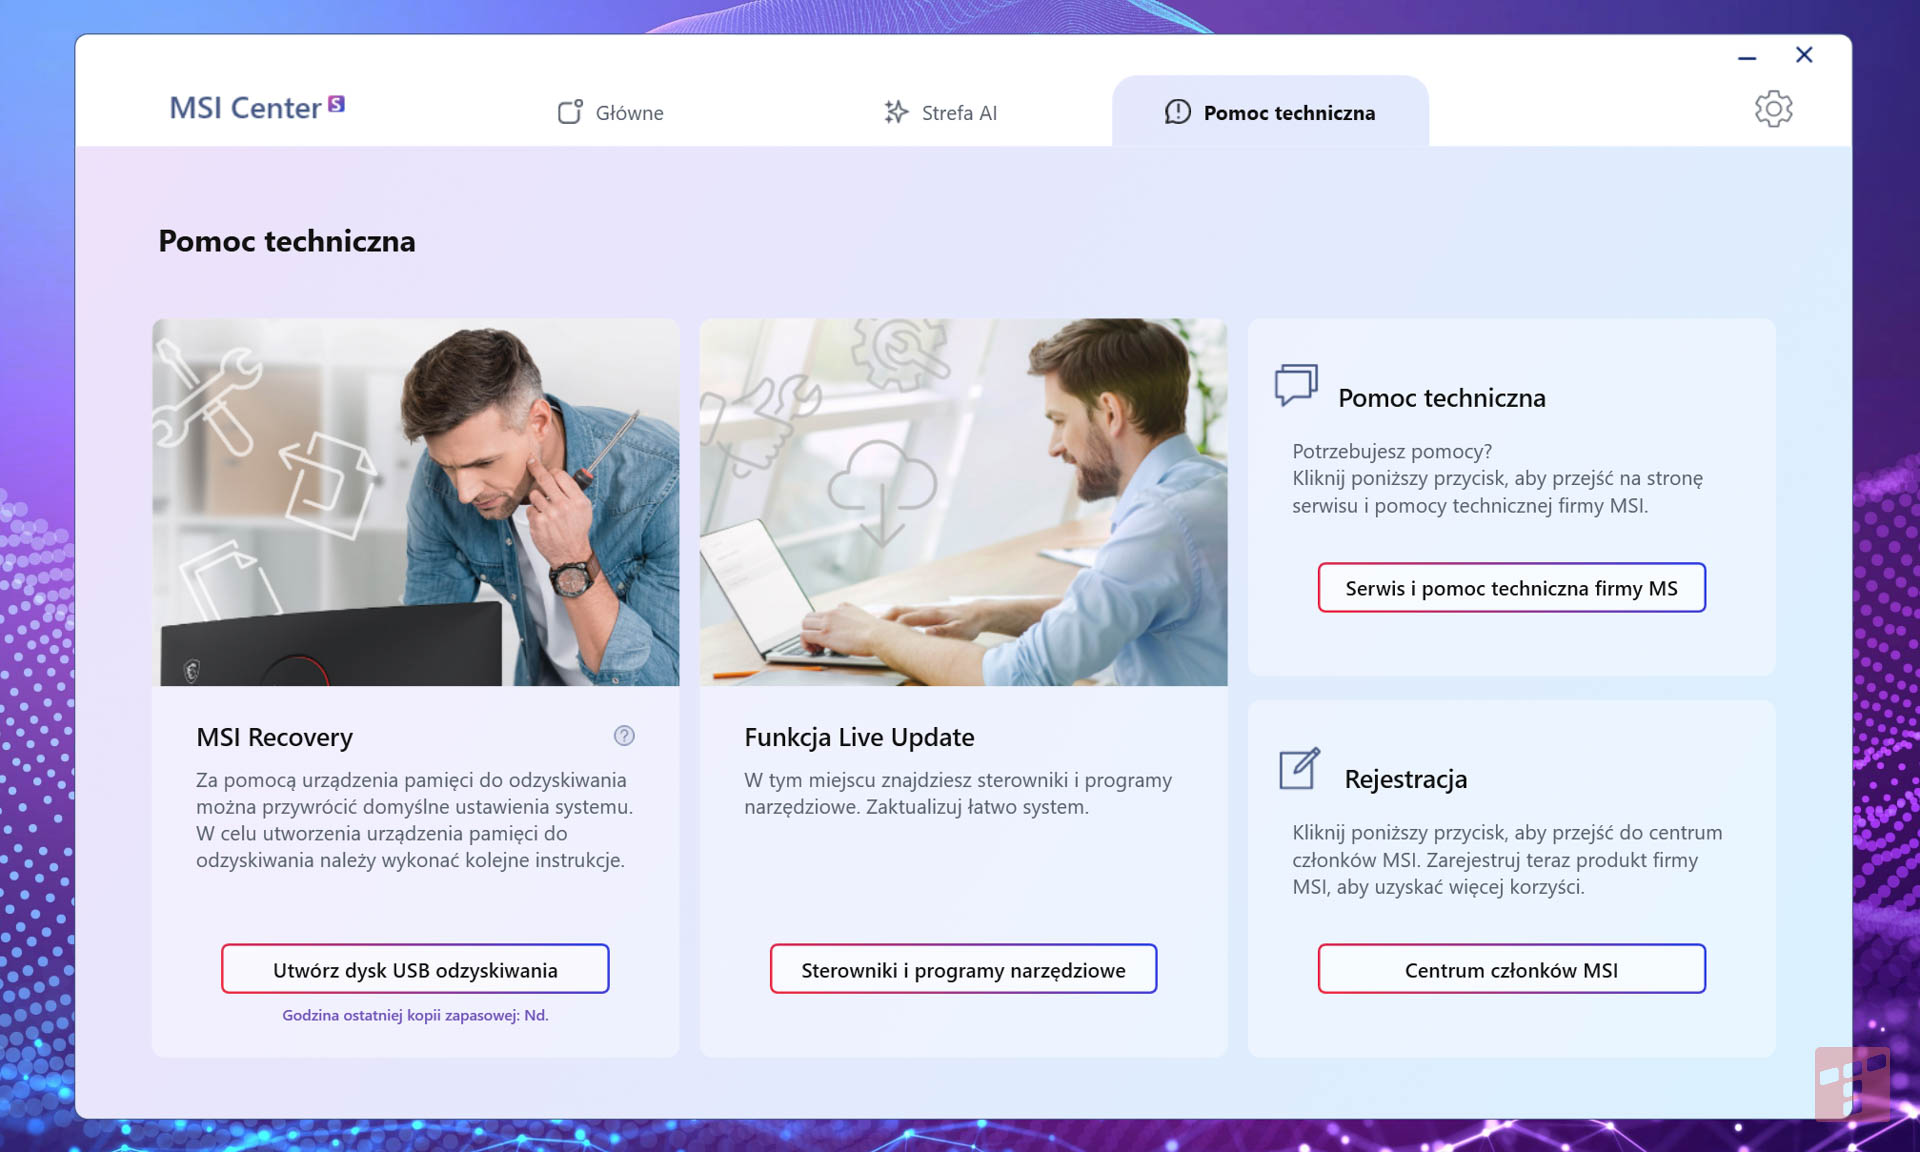This screenshot has height=1152, width=1920.
Task: Click Godzina ostatniej kopii zapasowej text
Action: coord(415,1015)
